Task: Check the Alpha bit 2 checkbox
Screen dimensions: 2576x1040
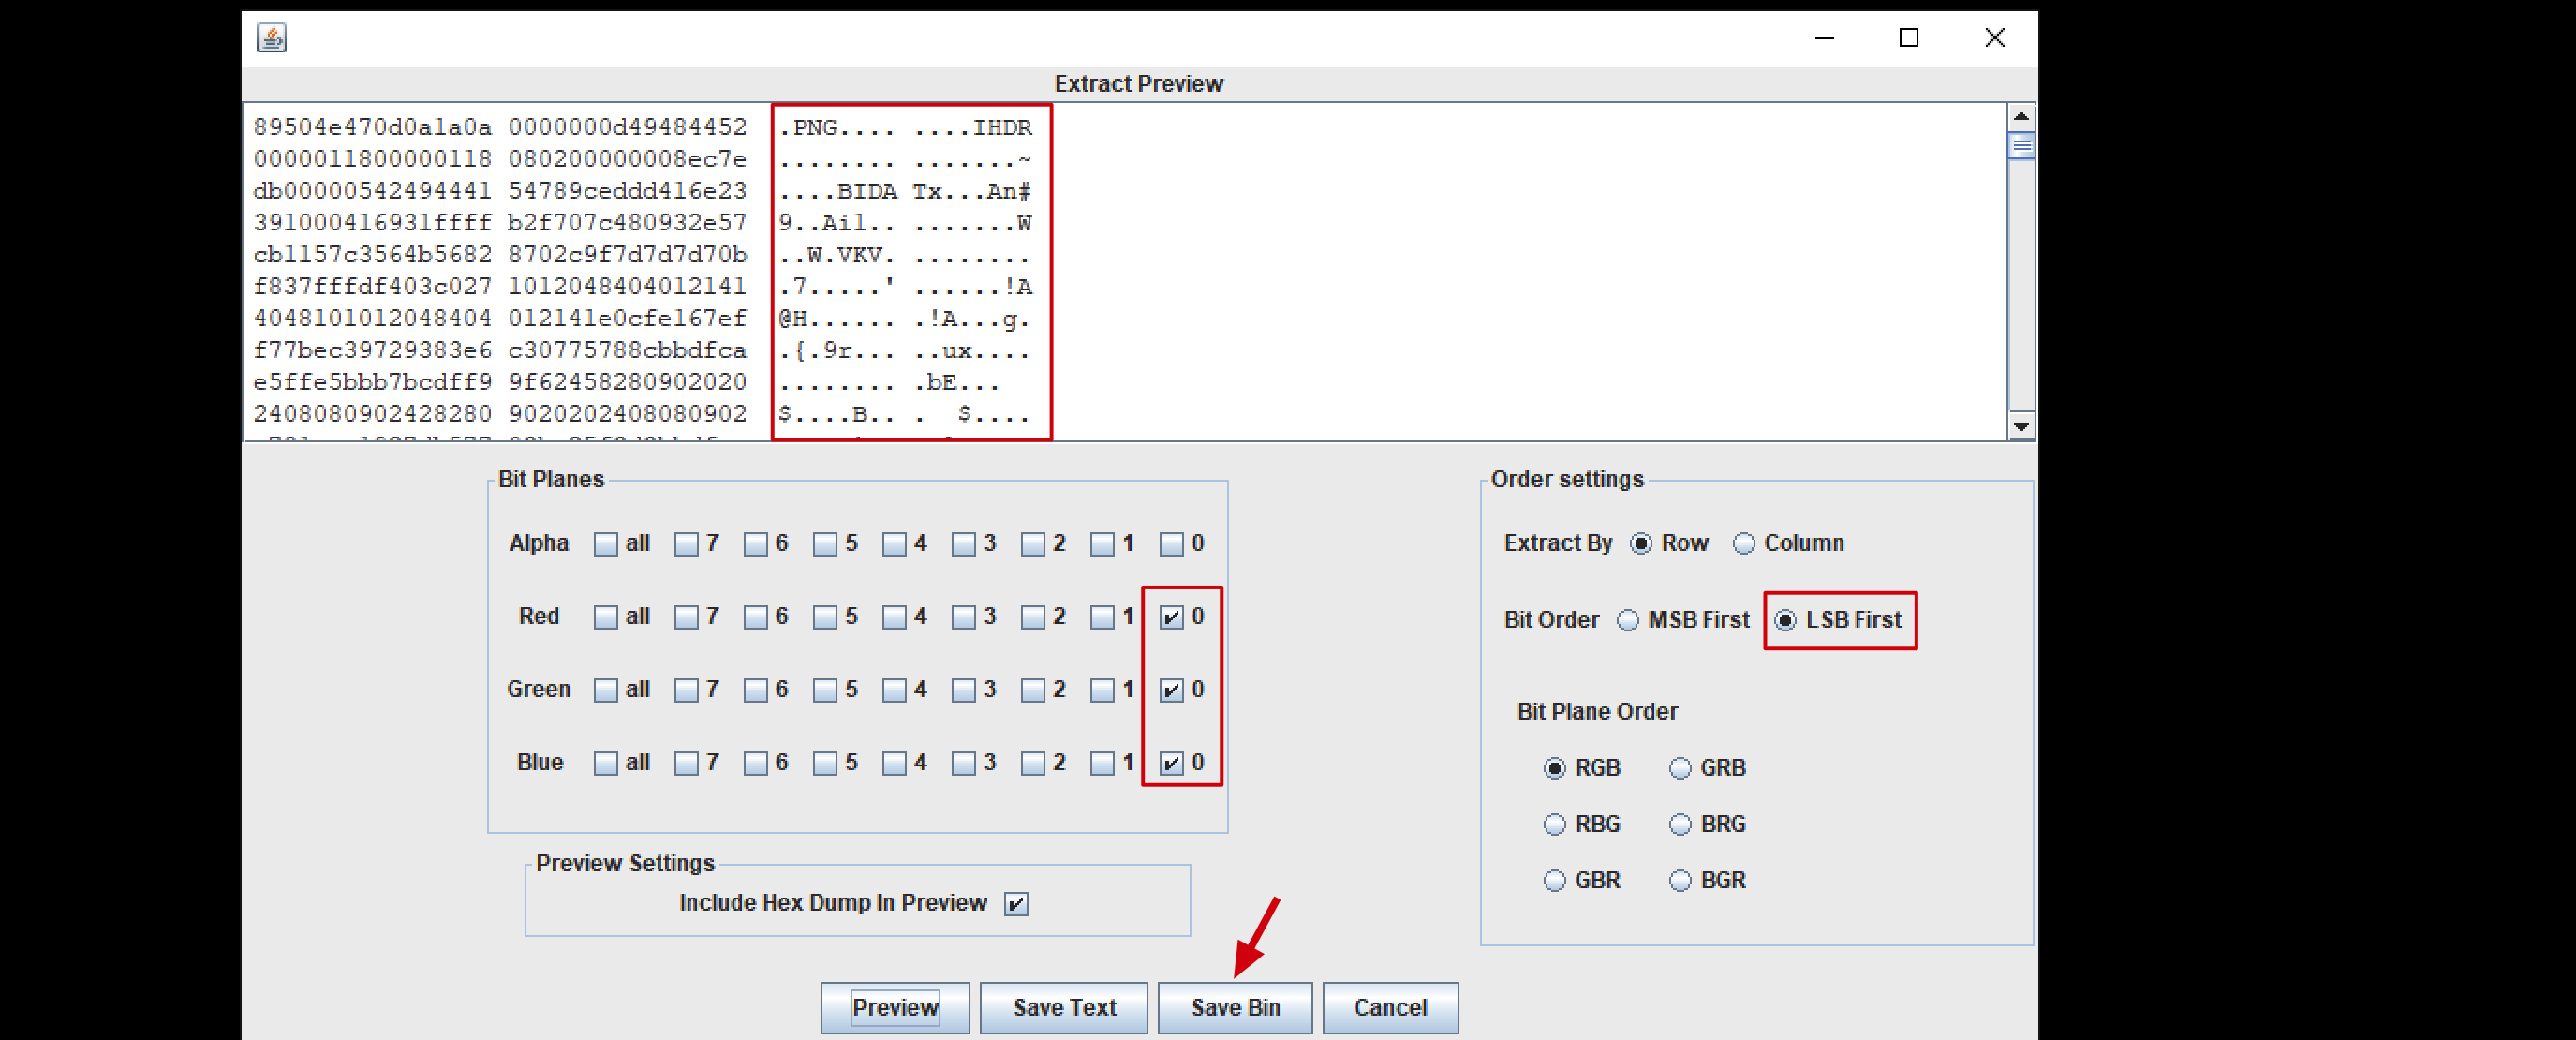Action: point(1032,544)
